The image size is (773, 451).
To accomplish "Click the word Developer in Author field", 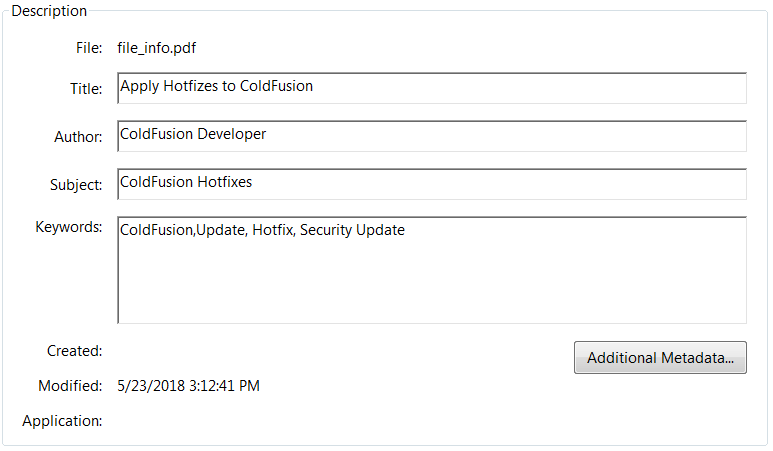I will coord(230,133).
